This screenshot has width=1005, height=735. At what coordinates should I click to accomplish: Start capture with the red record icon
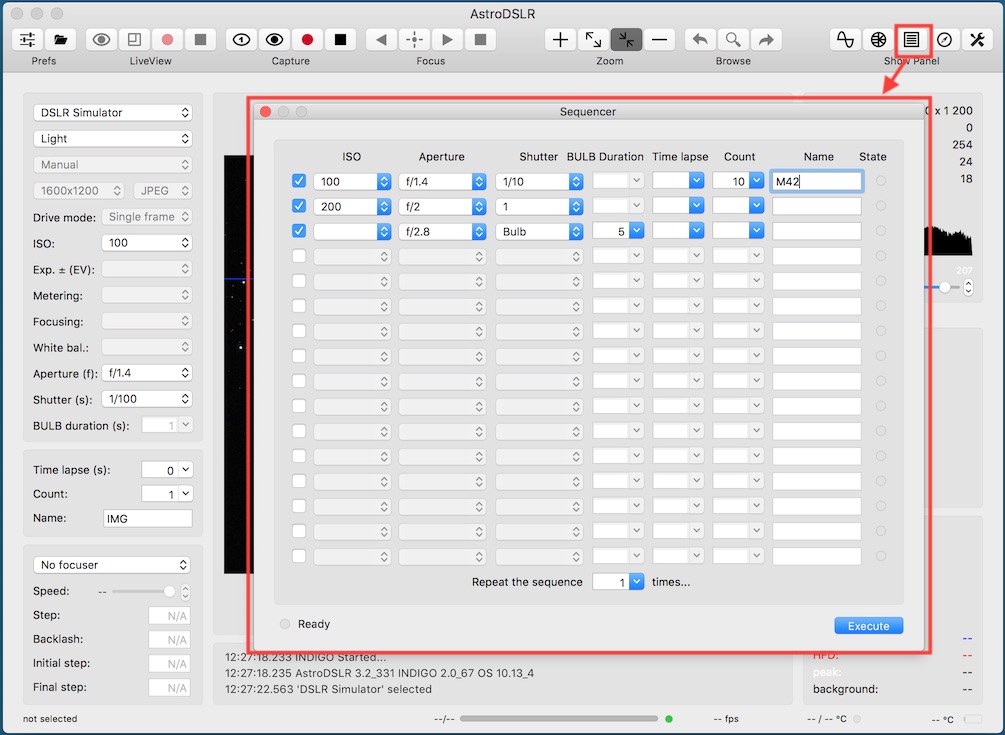pyautogui.click(x=307, y=40)
